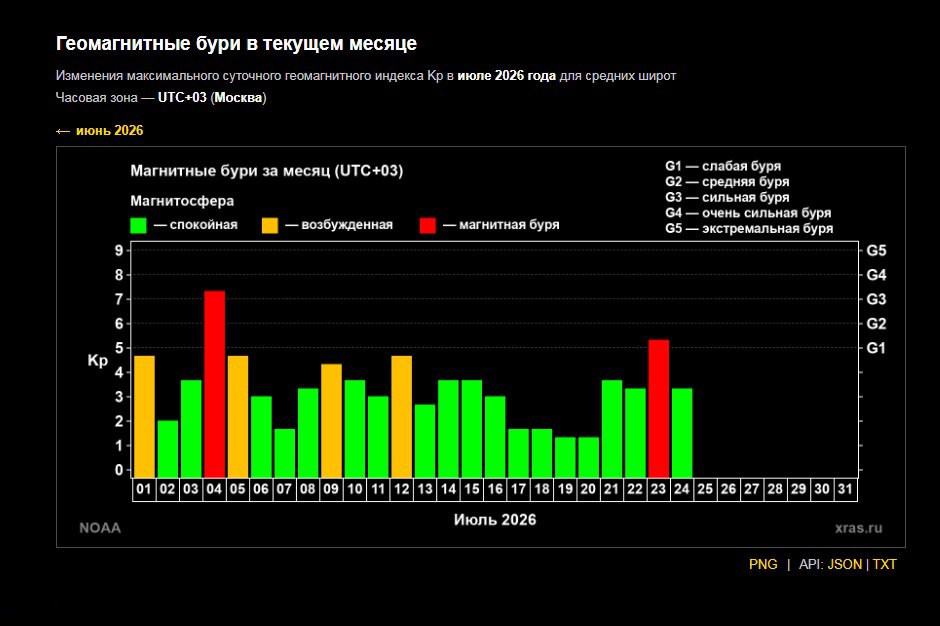Click day label 25 on the axis

coord(705,489)
